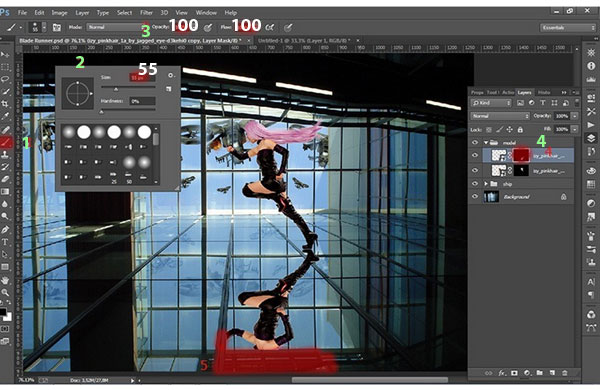Create new layer icon

(x=552, y=373)
